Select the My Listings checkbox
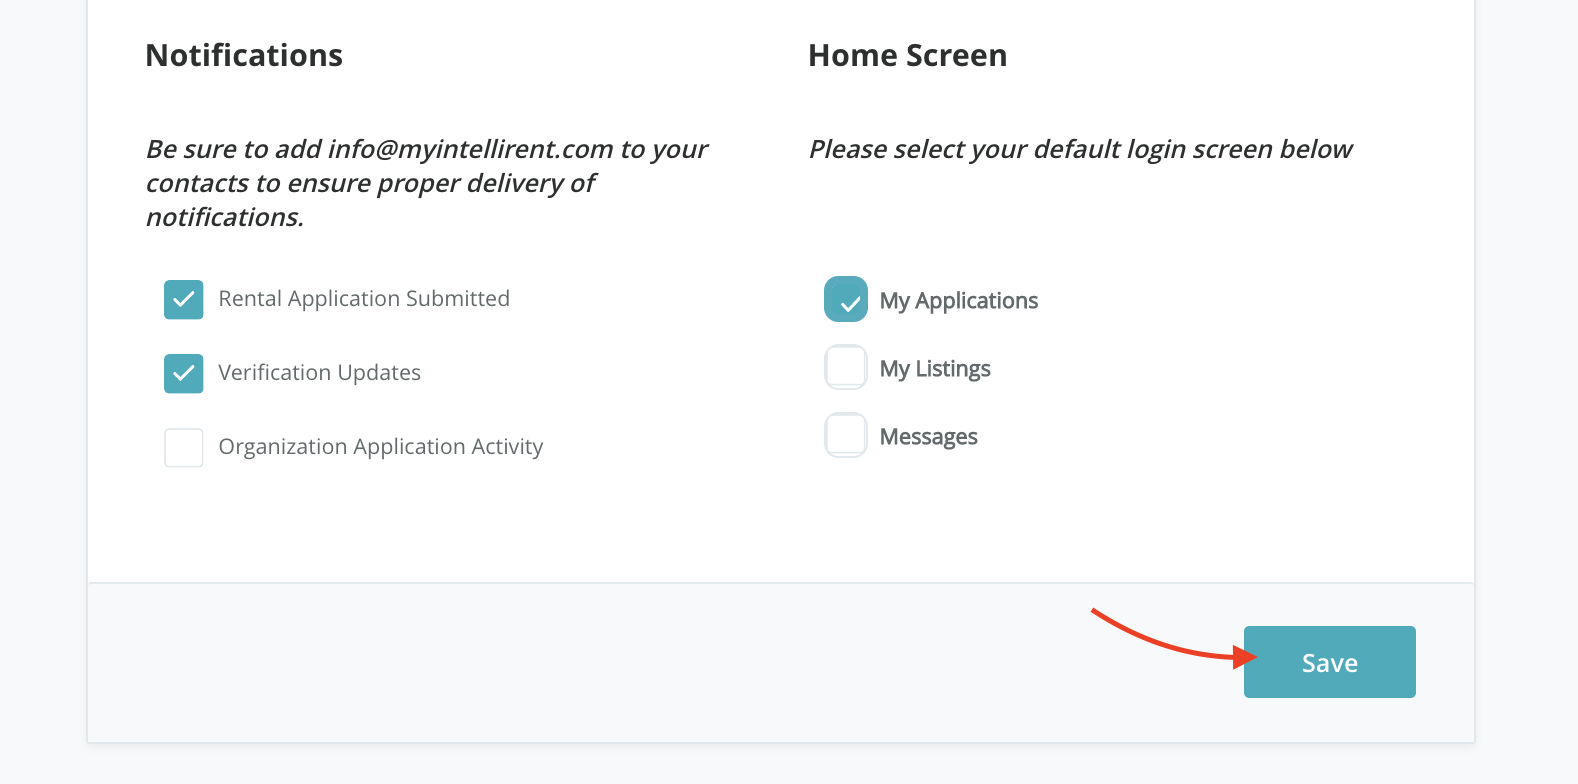 pyautogui.click(x=846, y=367)
